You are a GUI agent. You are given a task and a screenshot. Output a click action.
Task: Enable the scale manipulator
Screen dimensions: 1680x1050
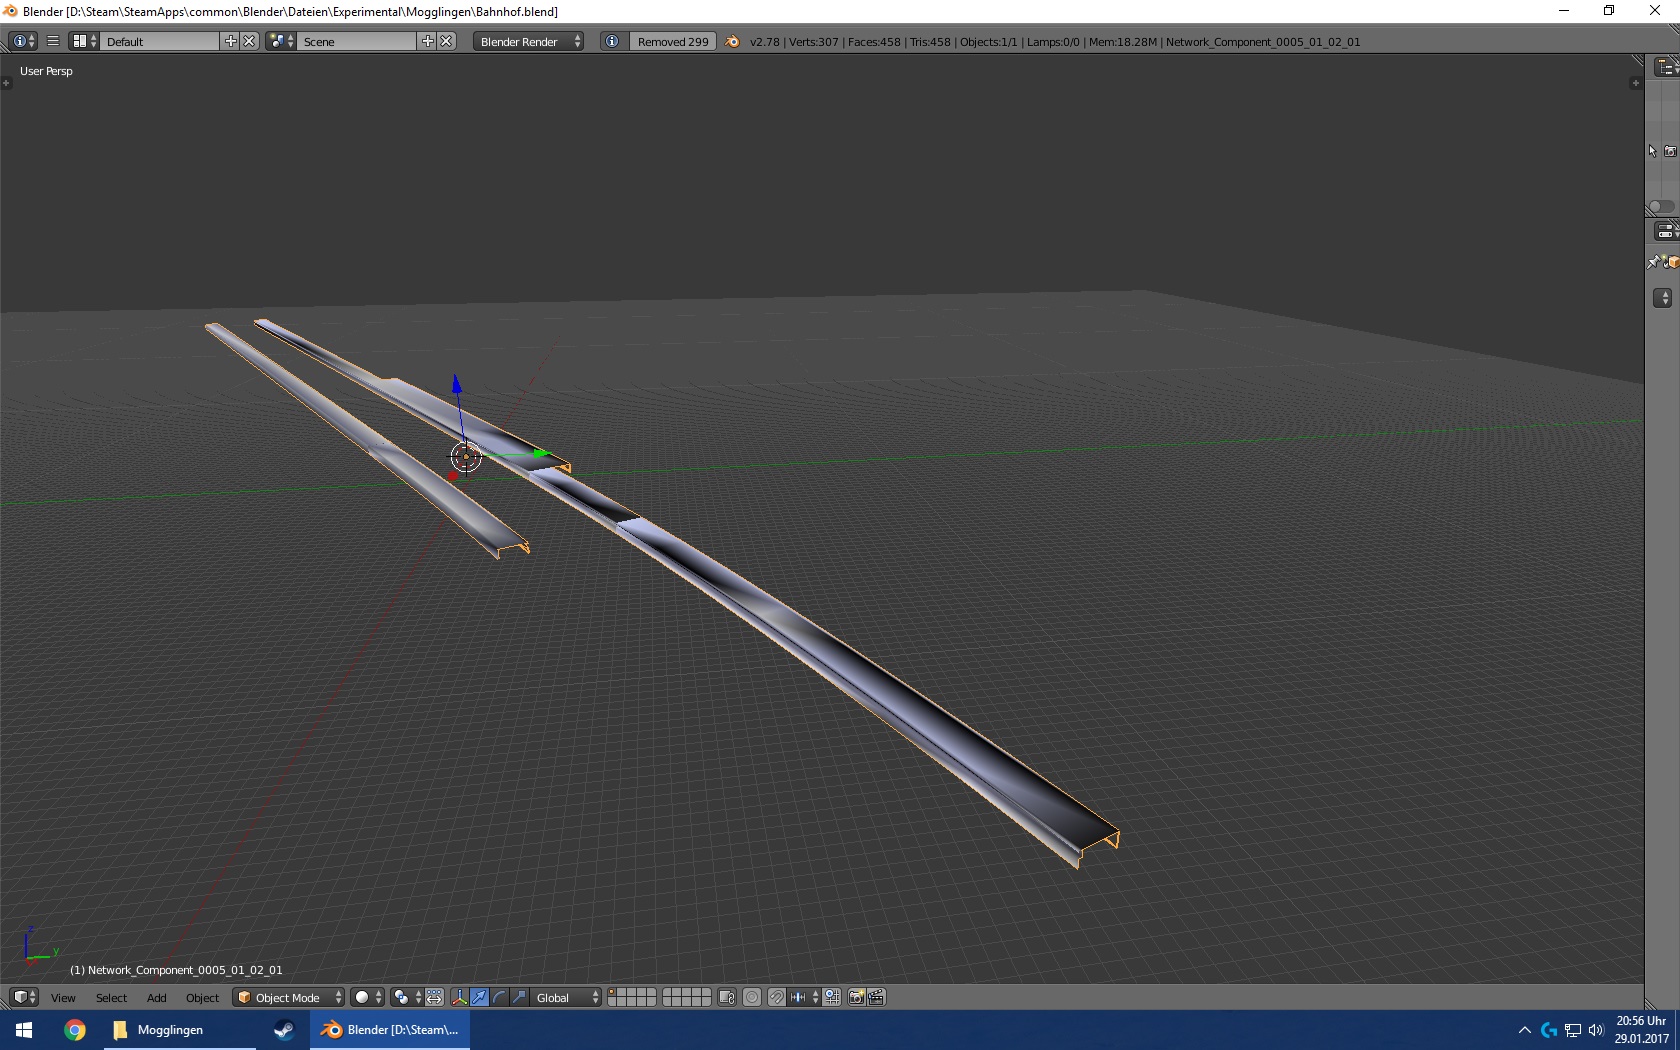coord(520,997)
